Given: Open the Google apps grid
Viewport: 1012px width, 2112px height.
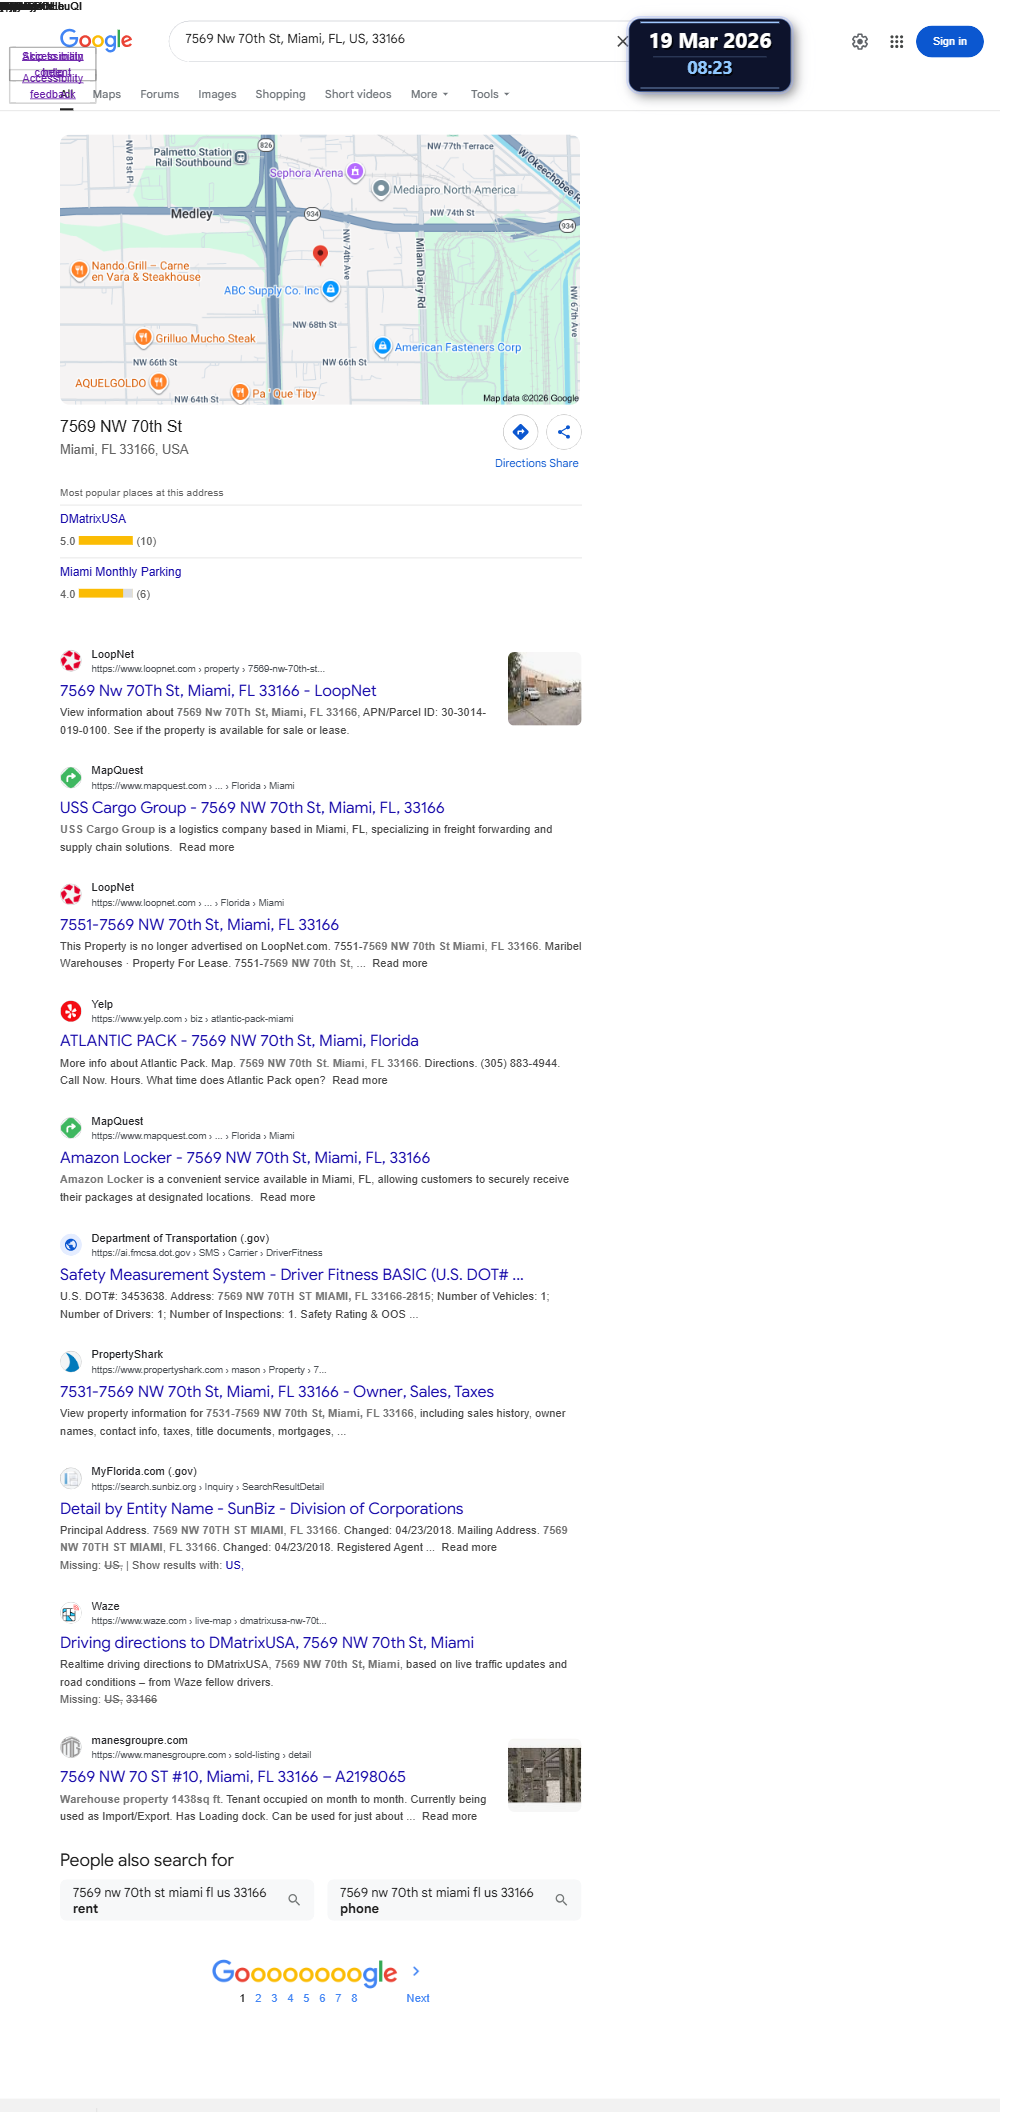Looking at the screenshot, I should point(896,42).
